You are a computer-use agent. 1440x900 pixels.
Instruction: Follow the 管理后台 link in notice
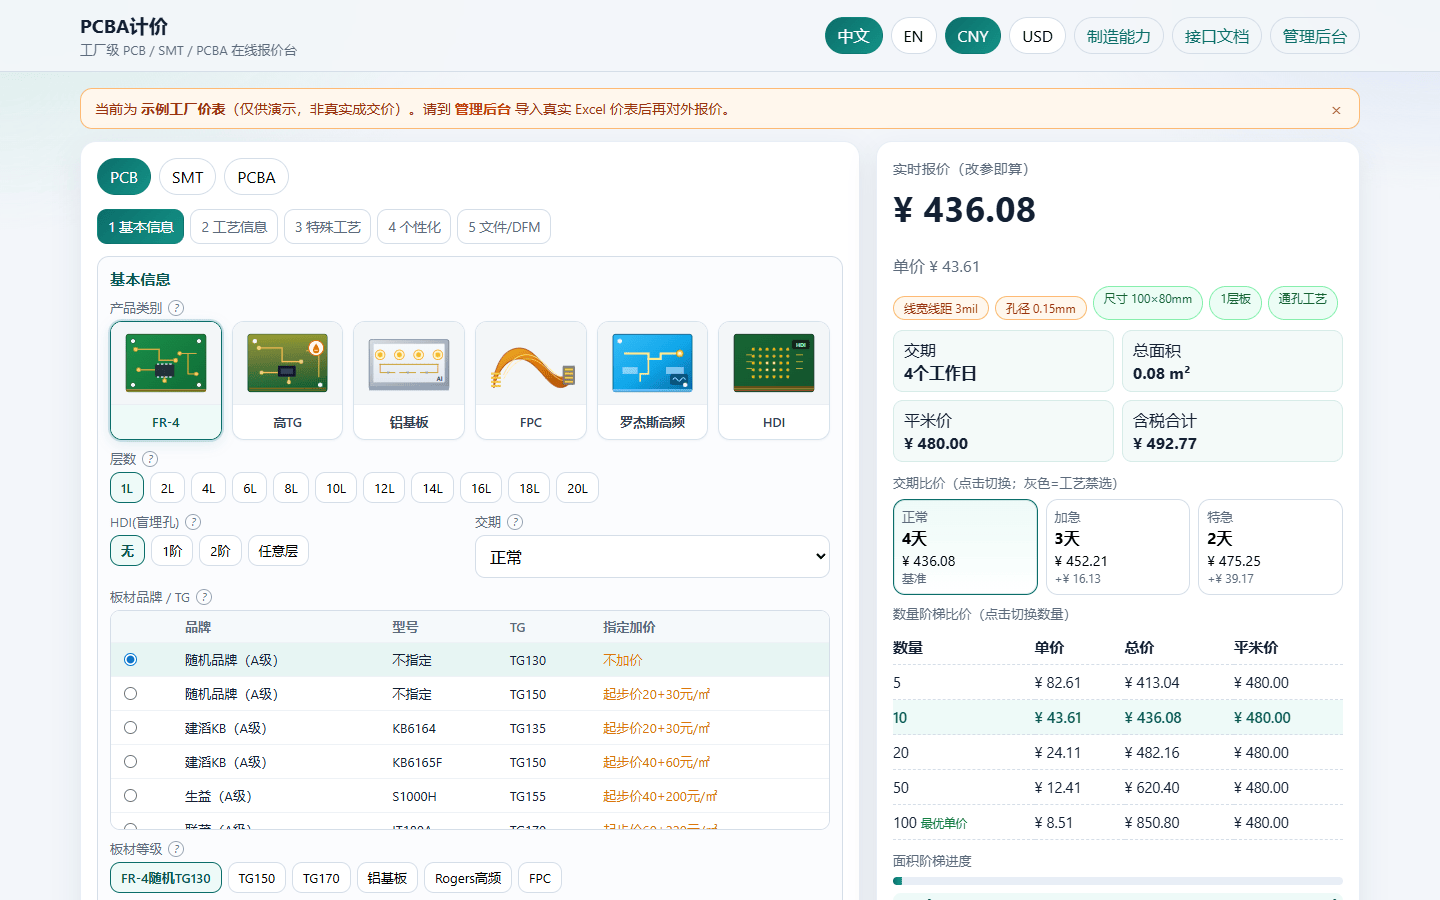click(x=483, y=109)
